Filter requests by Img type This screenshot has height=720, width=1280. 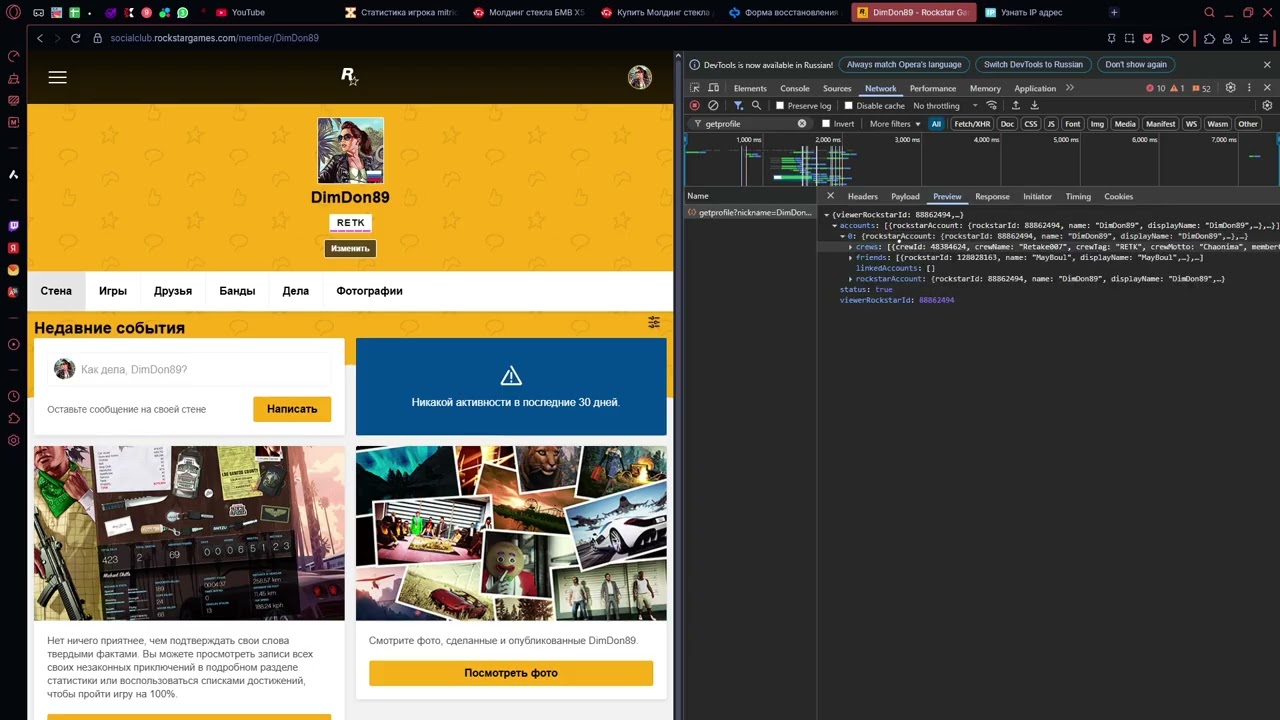click(x=1097, y=124)
